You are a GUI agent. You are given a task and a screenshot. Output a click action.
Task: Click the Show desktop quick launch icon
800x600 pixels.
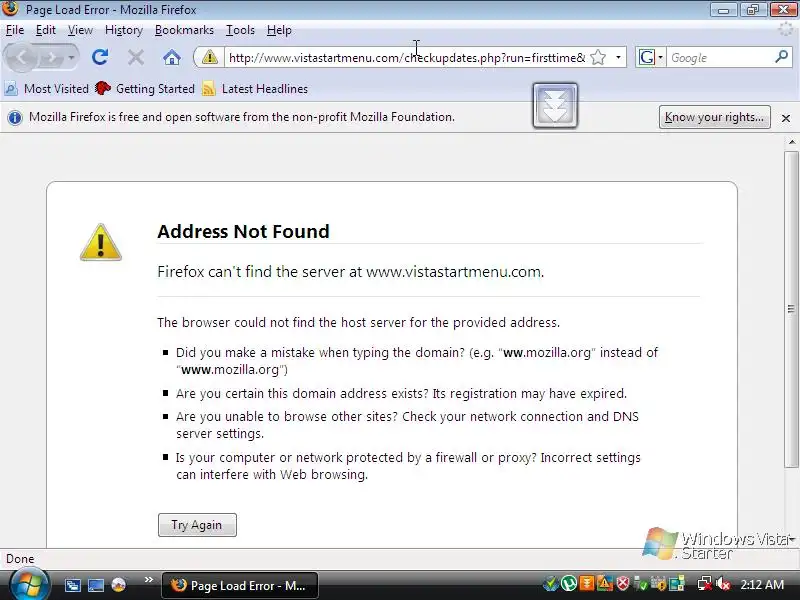tap(95, 585)
